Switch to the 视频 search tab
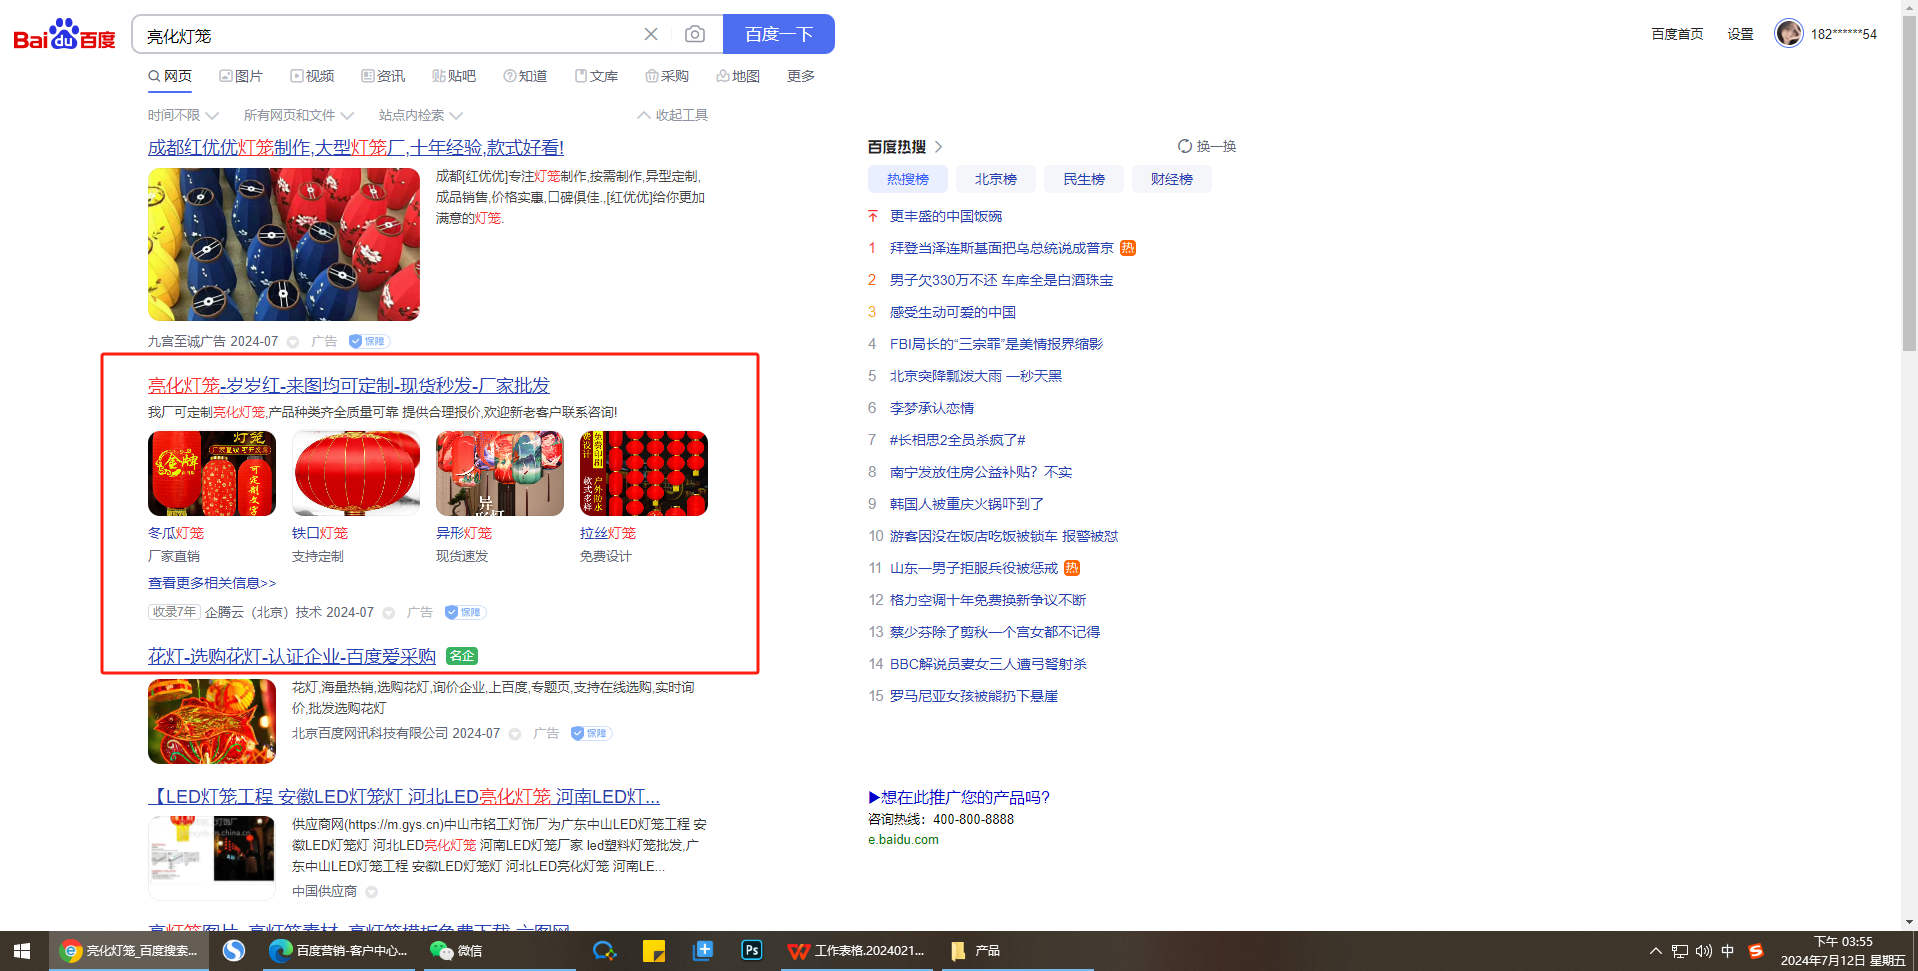 tap(312, 77)
